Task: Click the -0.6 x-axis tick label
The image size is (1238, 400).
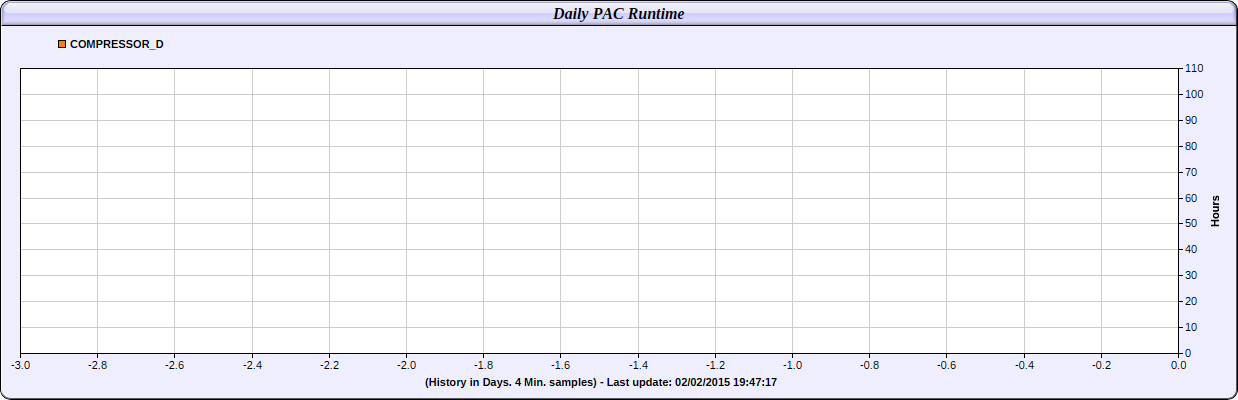Action: 946,366
